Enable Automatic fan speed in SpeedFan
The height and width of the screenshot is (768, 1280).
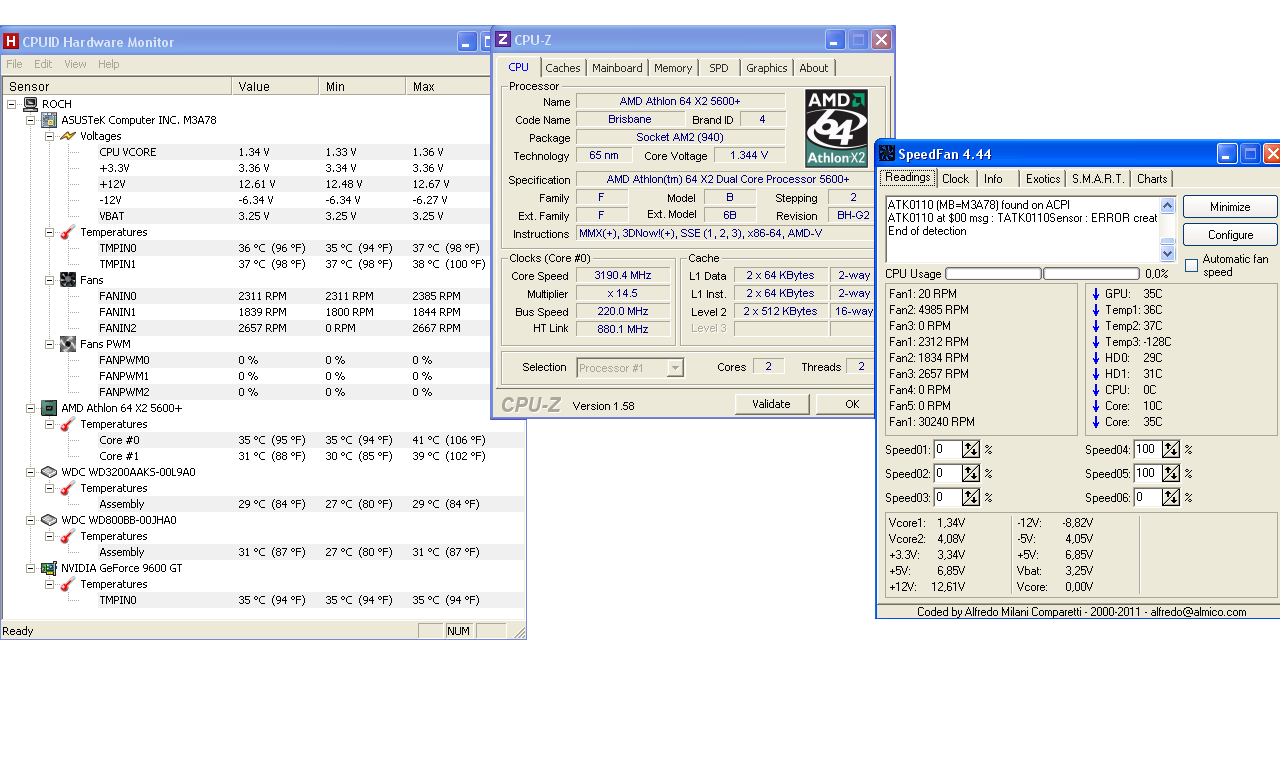[1191, 266]
